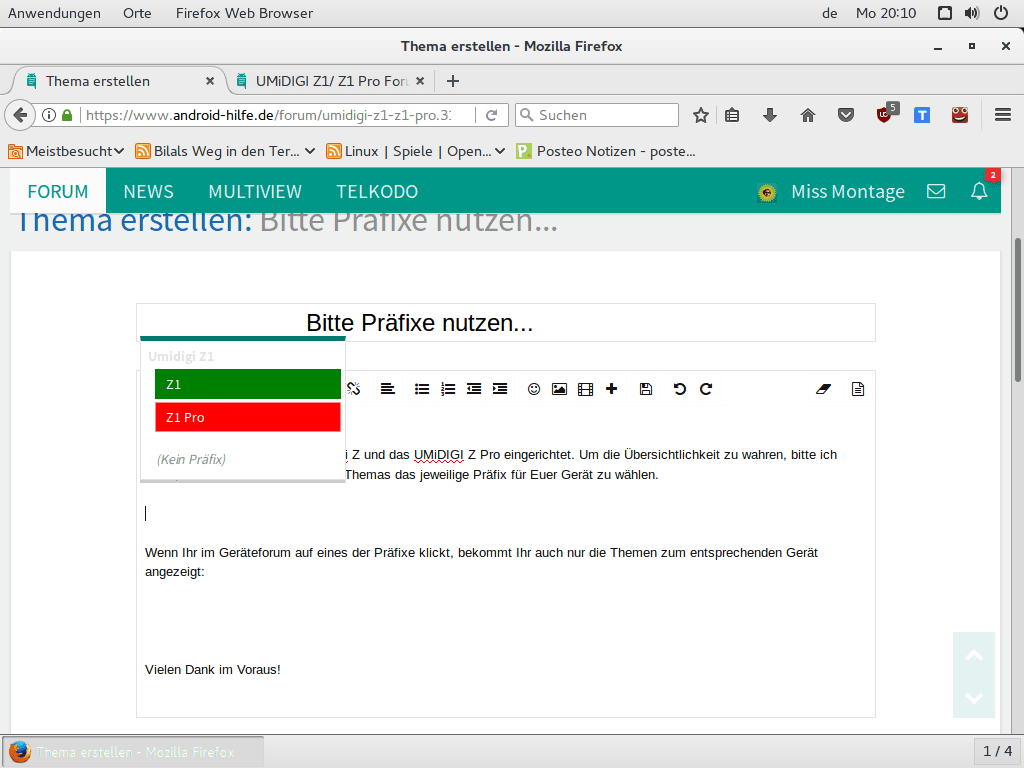Open the clock showing Mo 20:10

tap(886, 13)
